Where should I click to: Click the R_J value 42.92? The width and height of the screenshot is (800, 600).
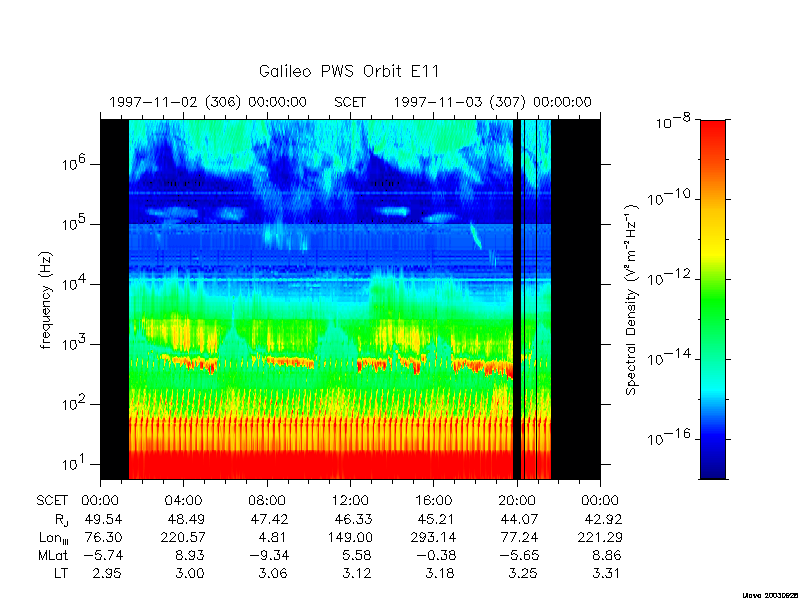(x=603, y=519)
